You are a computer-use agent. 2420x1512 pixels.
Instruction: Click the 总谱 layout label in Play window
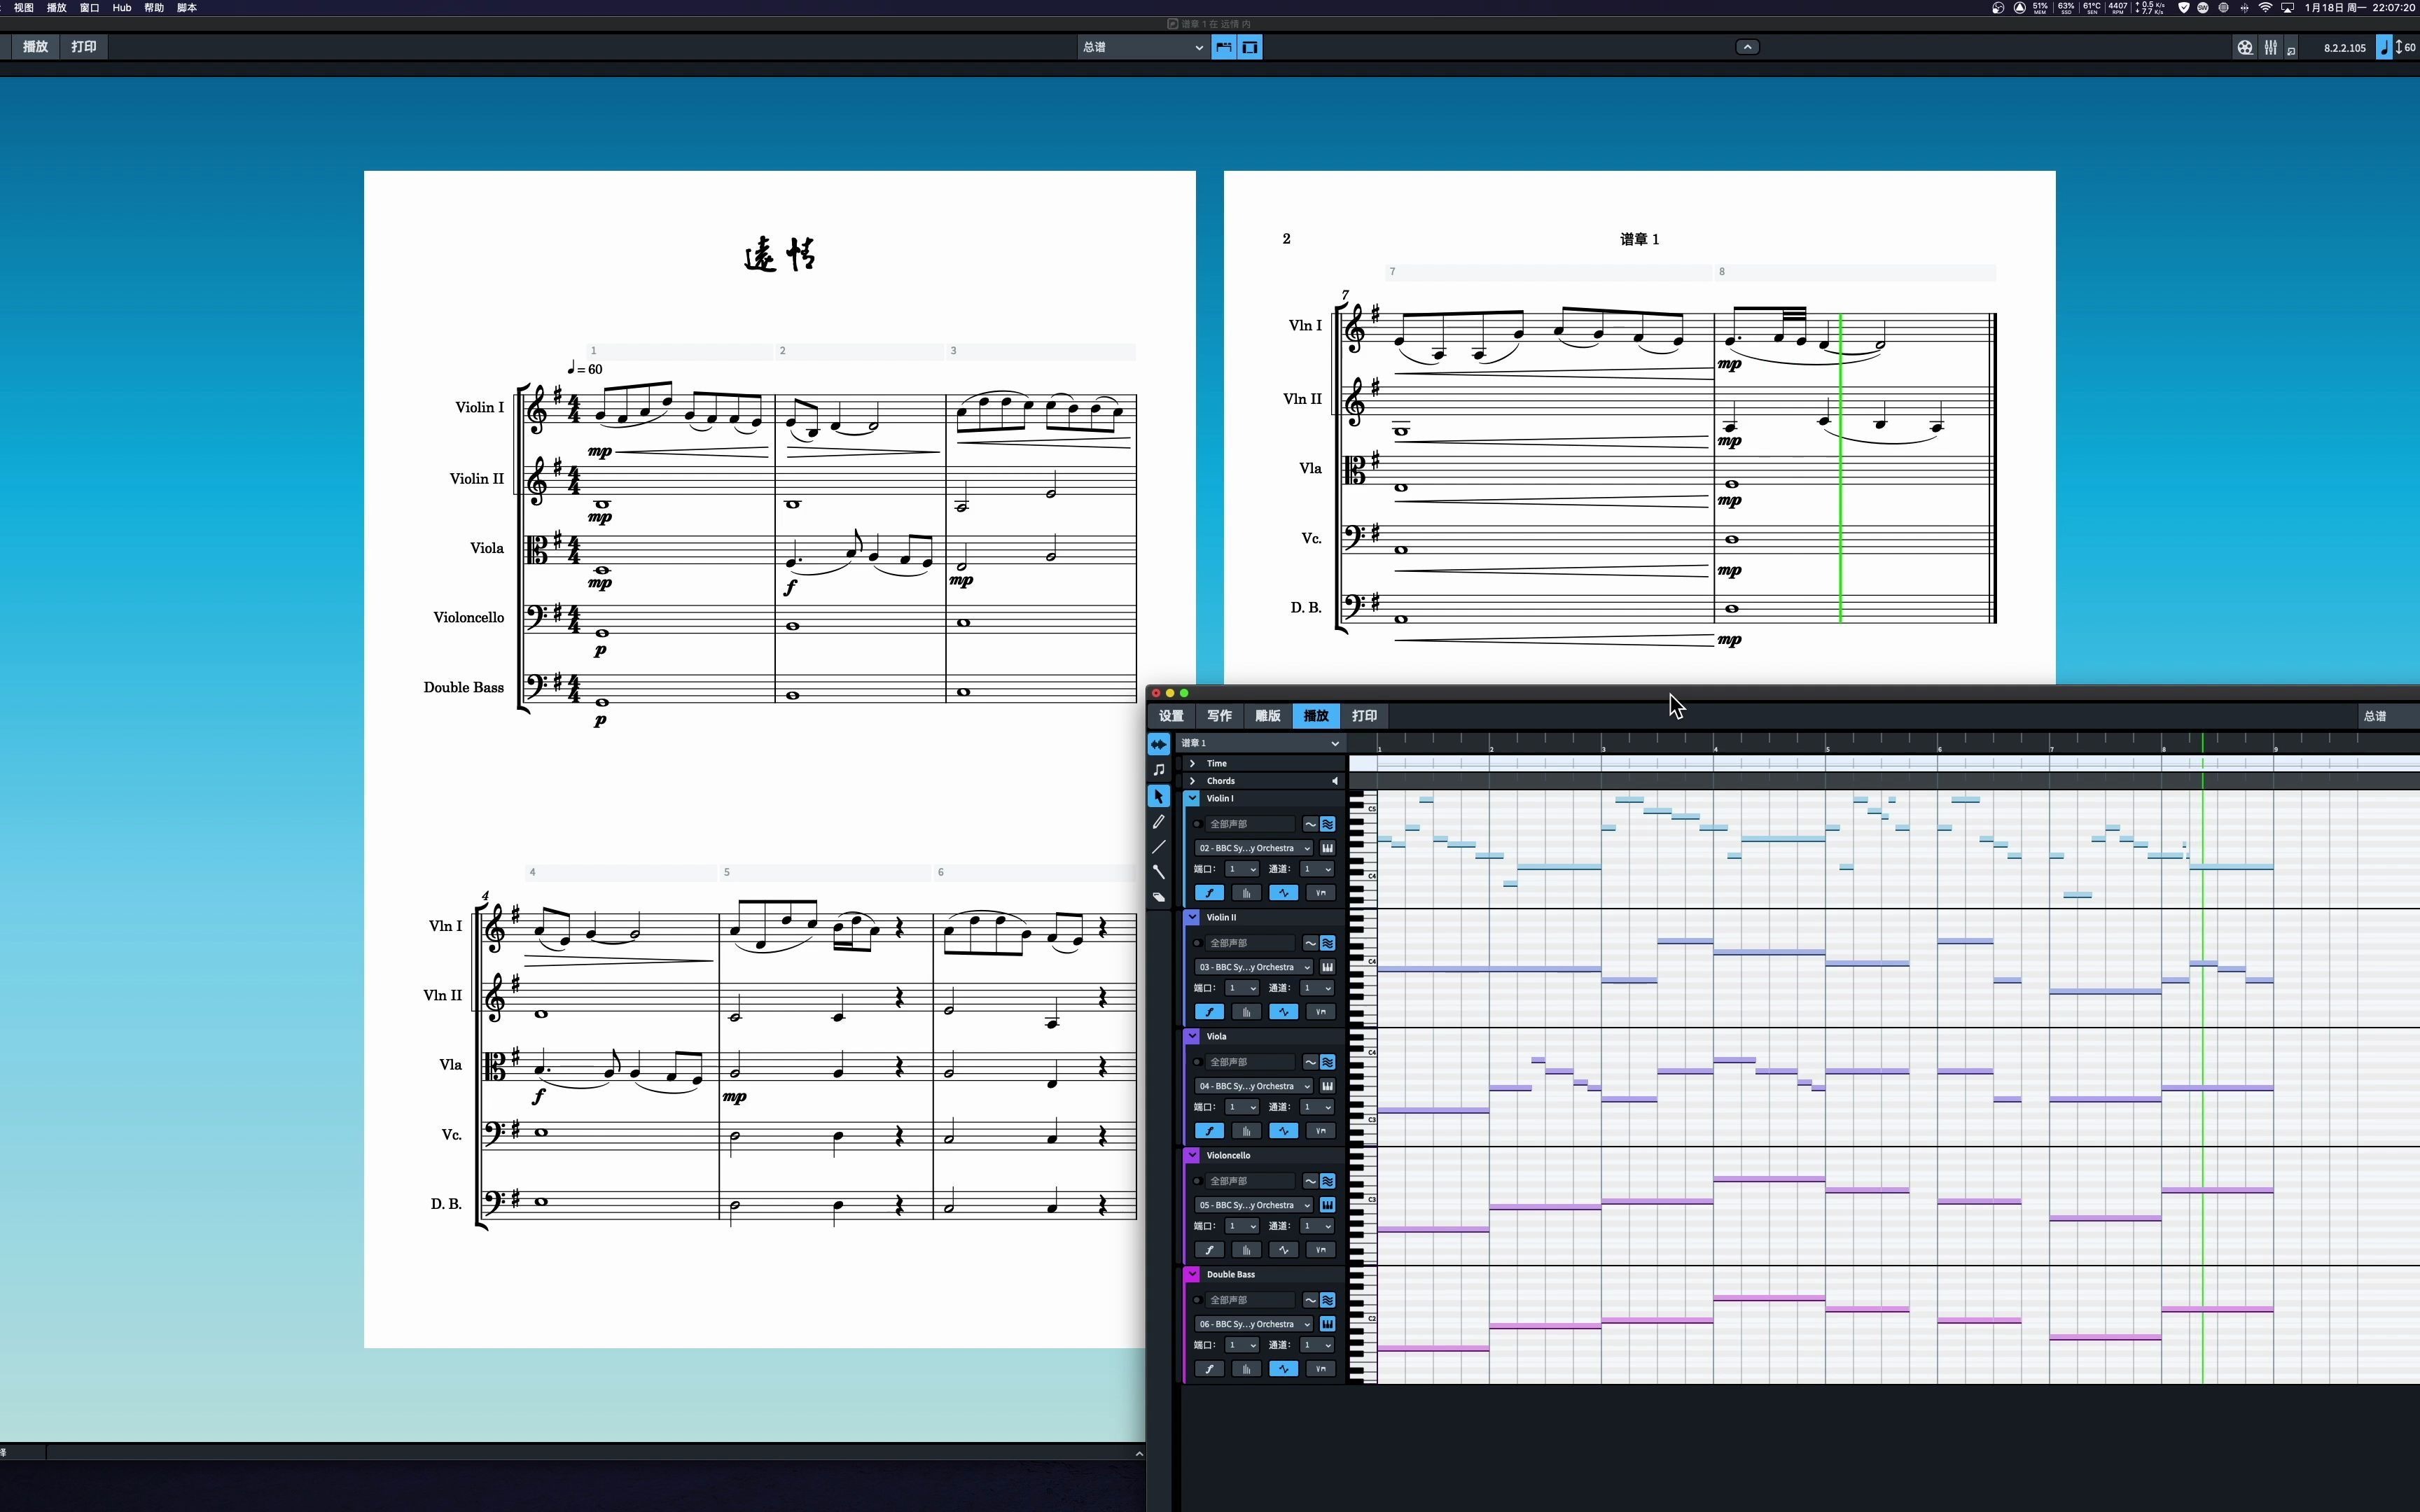coord(2374,716)
